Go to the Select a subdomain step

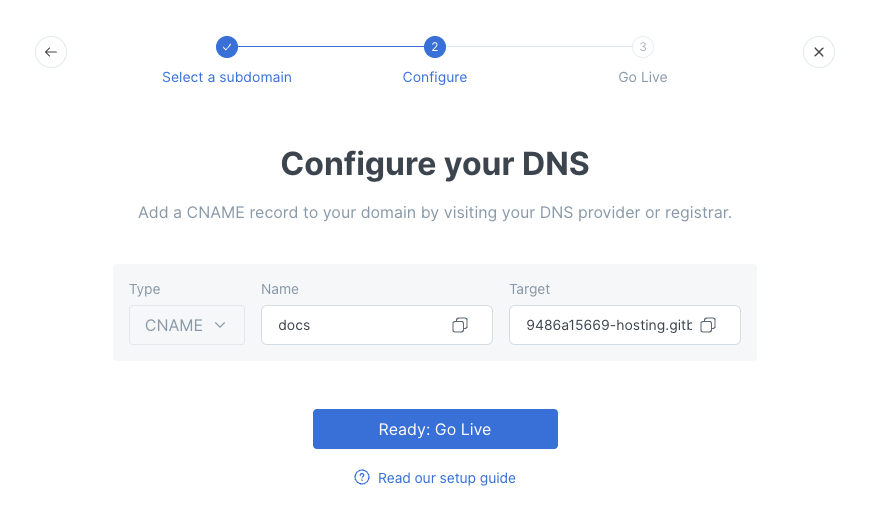227,77
